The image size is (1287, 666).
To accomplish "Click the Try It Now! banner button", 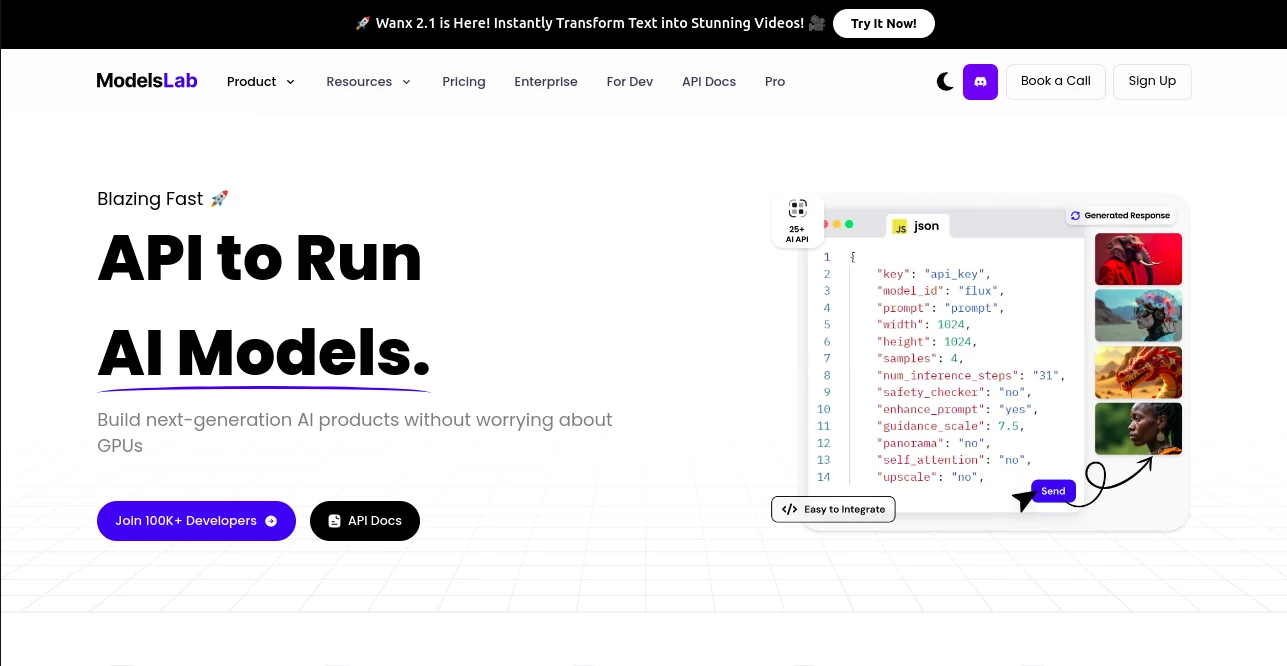I will (883, 24).
